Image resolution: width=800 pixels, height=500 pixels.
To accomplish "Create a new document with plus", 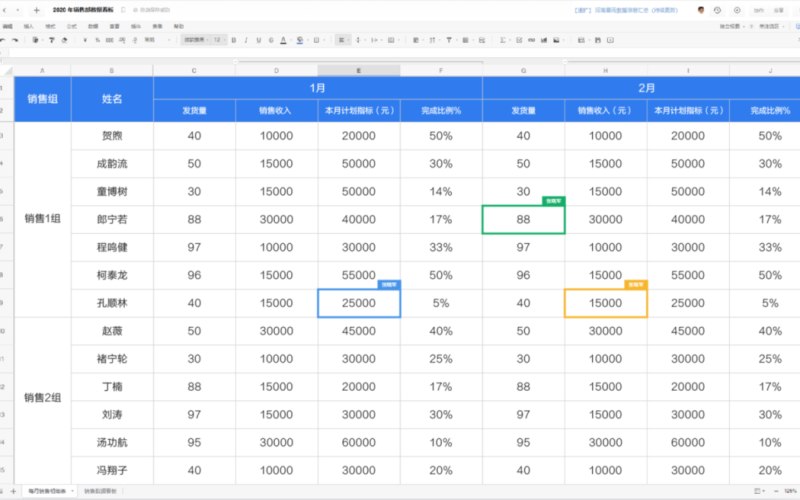I will [37, 10].
